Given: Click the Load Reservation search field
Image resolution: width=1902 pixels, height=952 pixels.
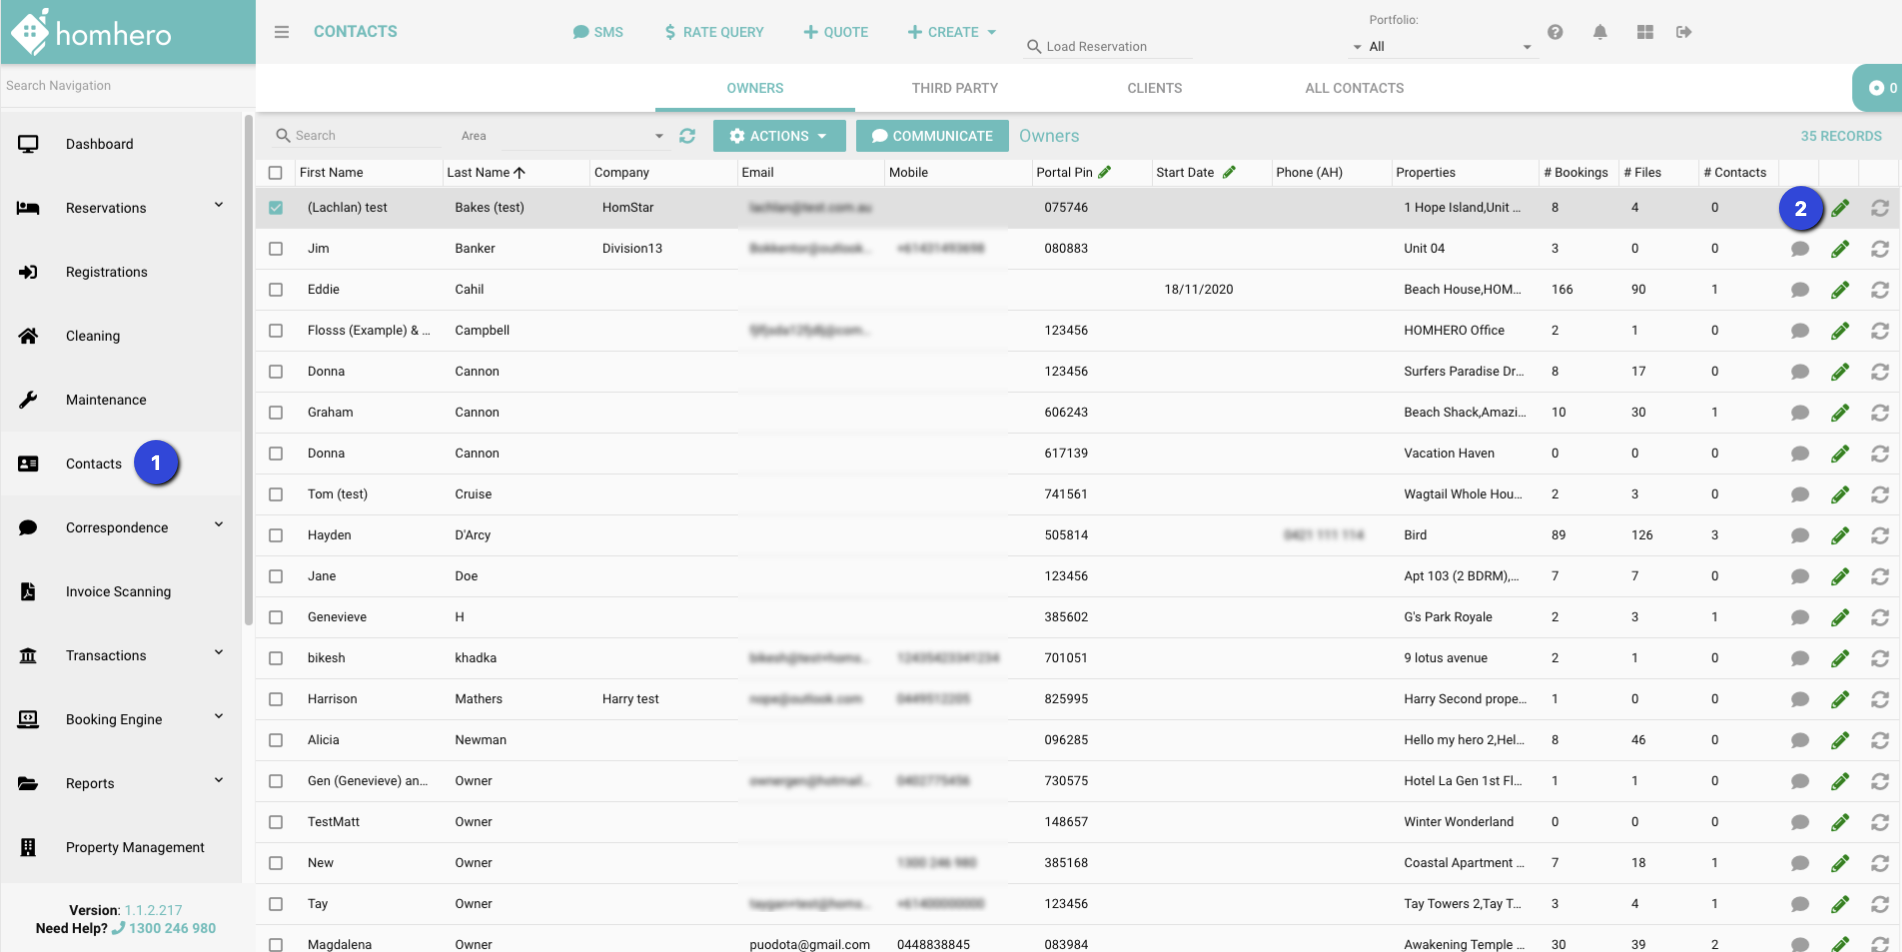Looking at the screenshot, I should point(1110,47).
